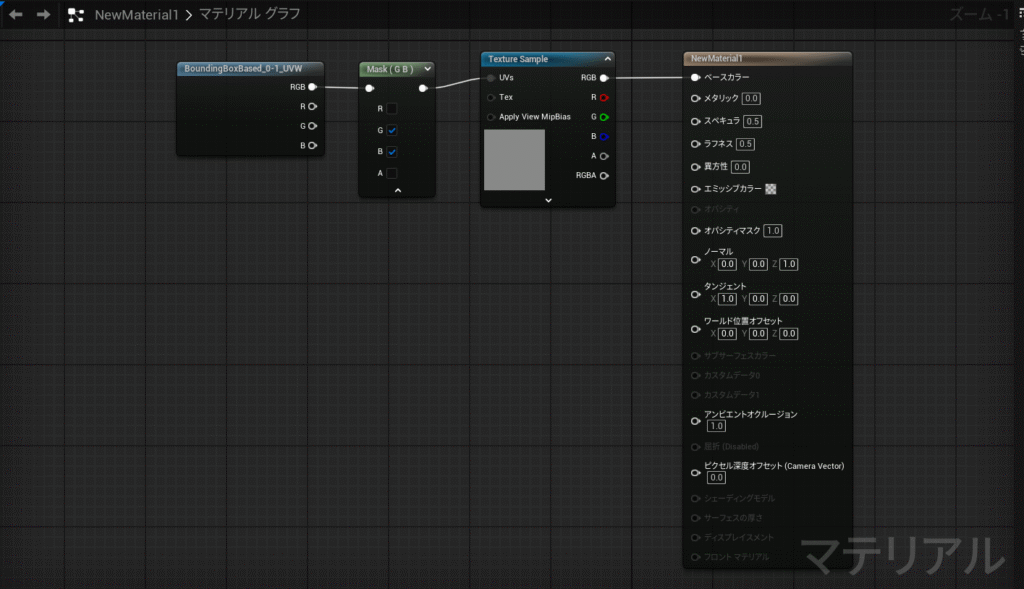1024x589 pixels.
Task: Click the 異方性 input pin
Action: (x=696, y=167)
